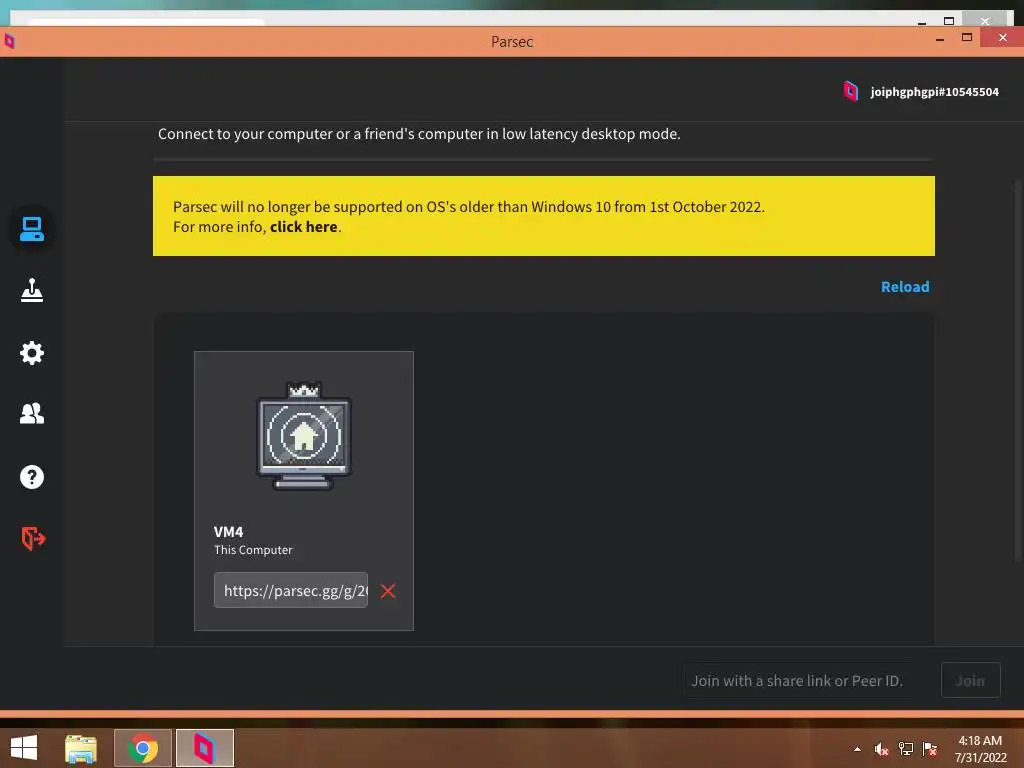Screen dimensions: 1024x768
Task: Show hidden system tray icons
Action: click(x=857, y=749)
